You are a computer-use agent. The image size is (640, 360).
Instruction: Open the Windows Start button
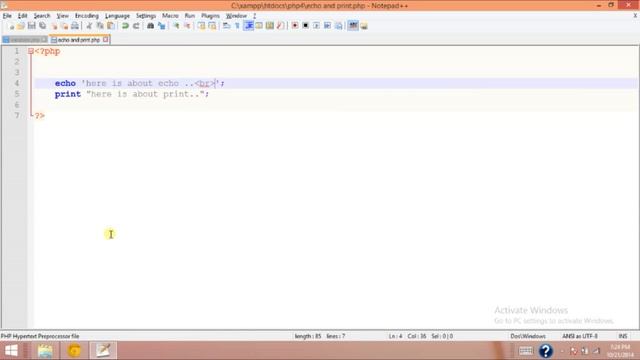pos(11,350)
